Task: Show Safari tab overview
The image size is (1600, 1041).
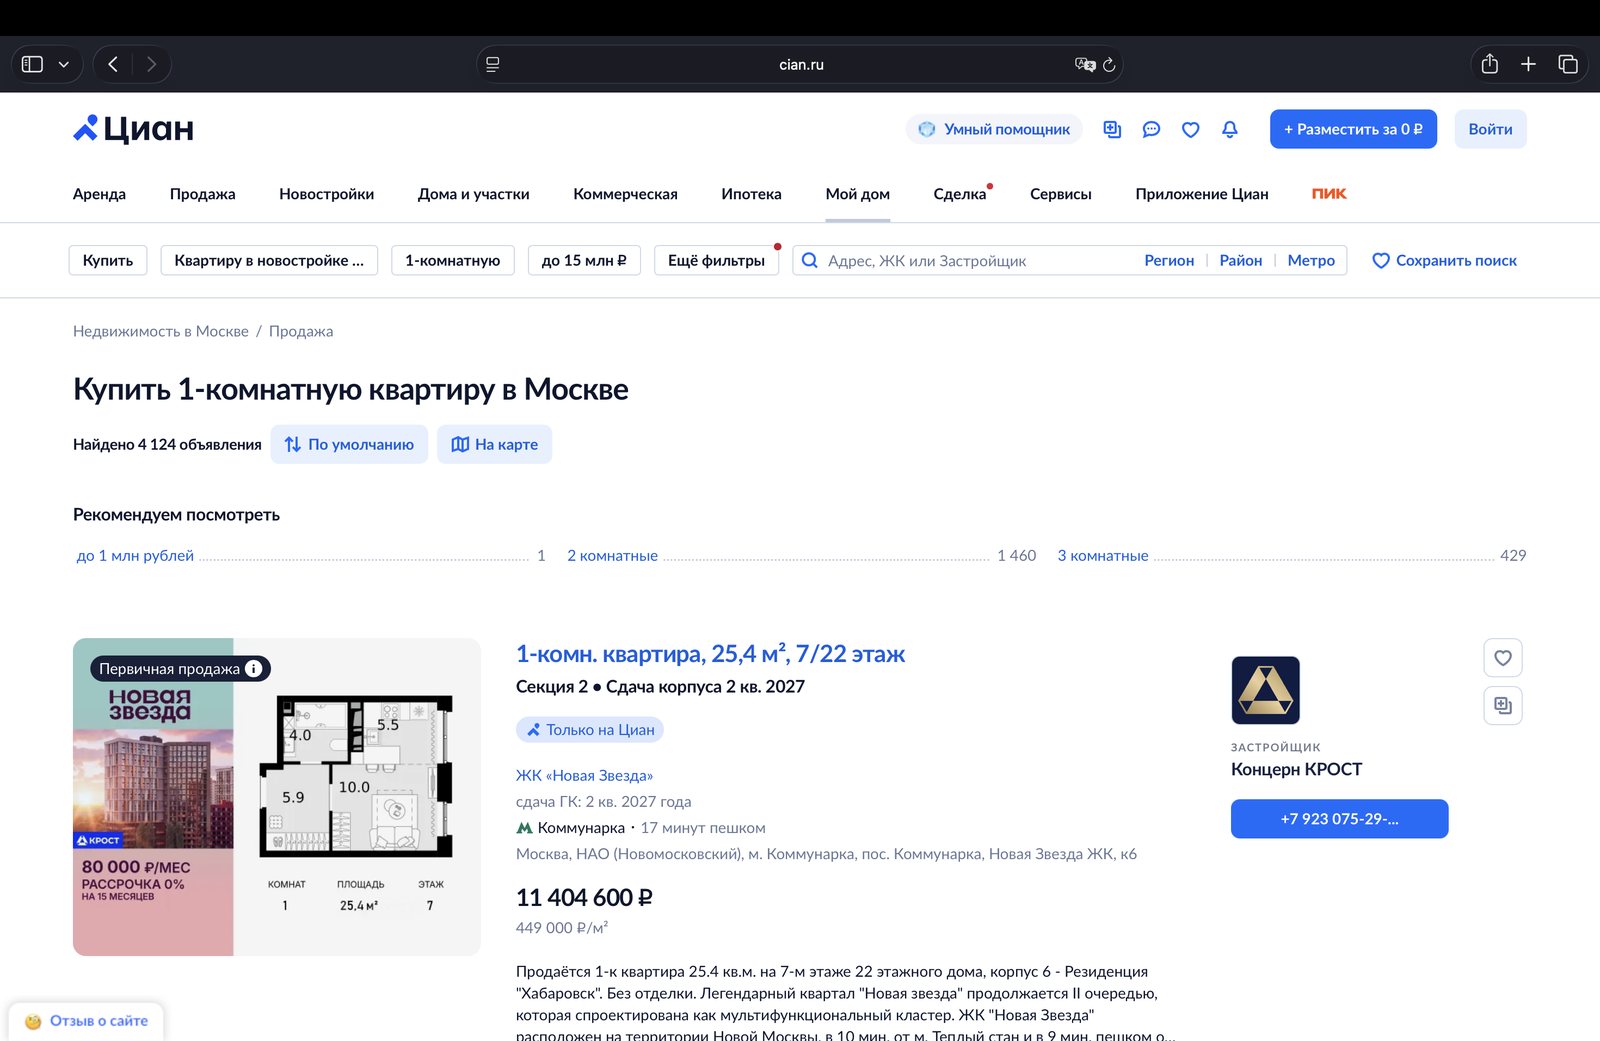Action: click(x=1568, y=64)
